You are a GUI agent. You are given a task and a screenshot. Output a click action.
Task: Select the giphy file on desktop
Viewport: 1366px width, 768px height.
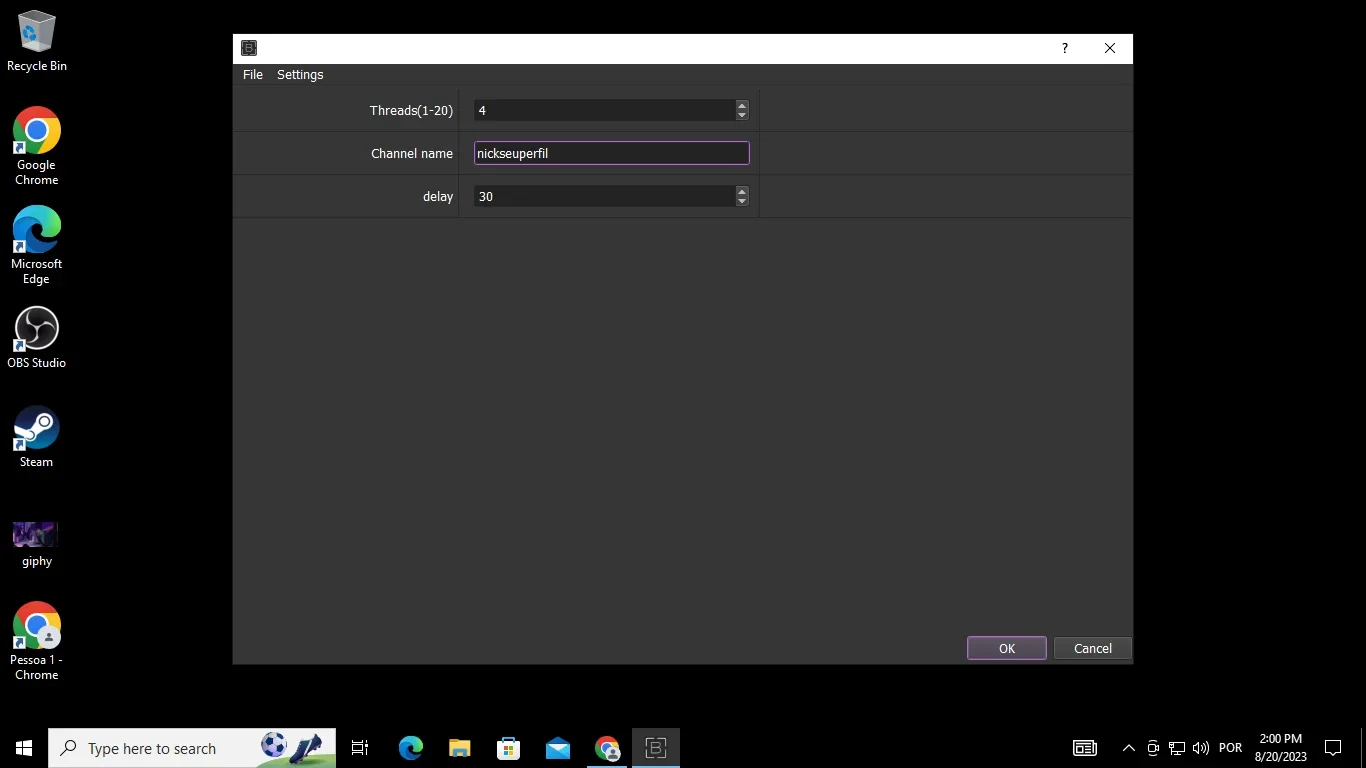[x=37, y=544]
